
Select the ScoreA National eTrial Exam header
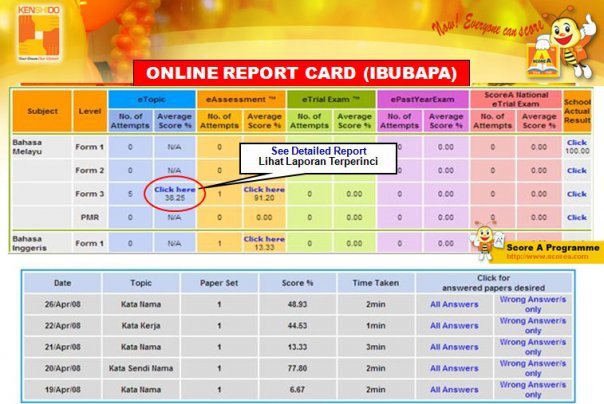tap(512, 99)
